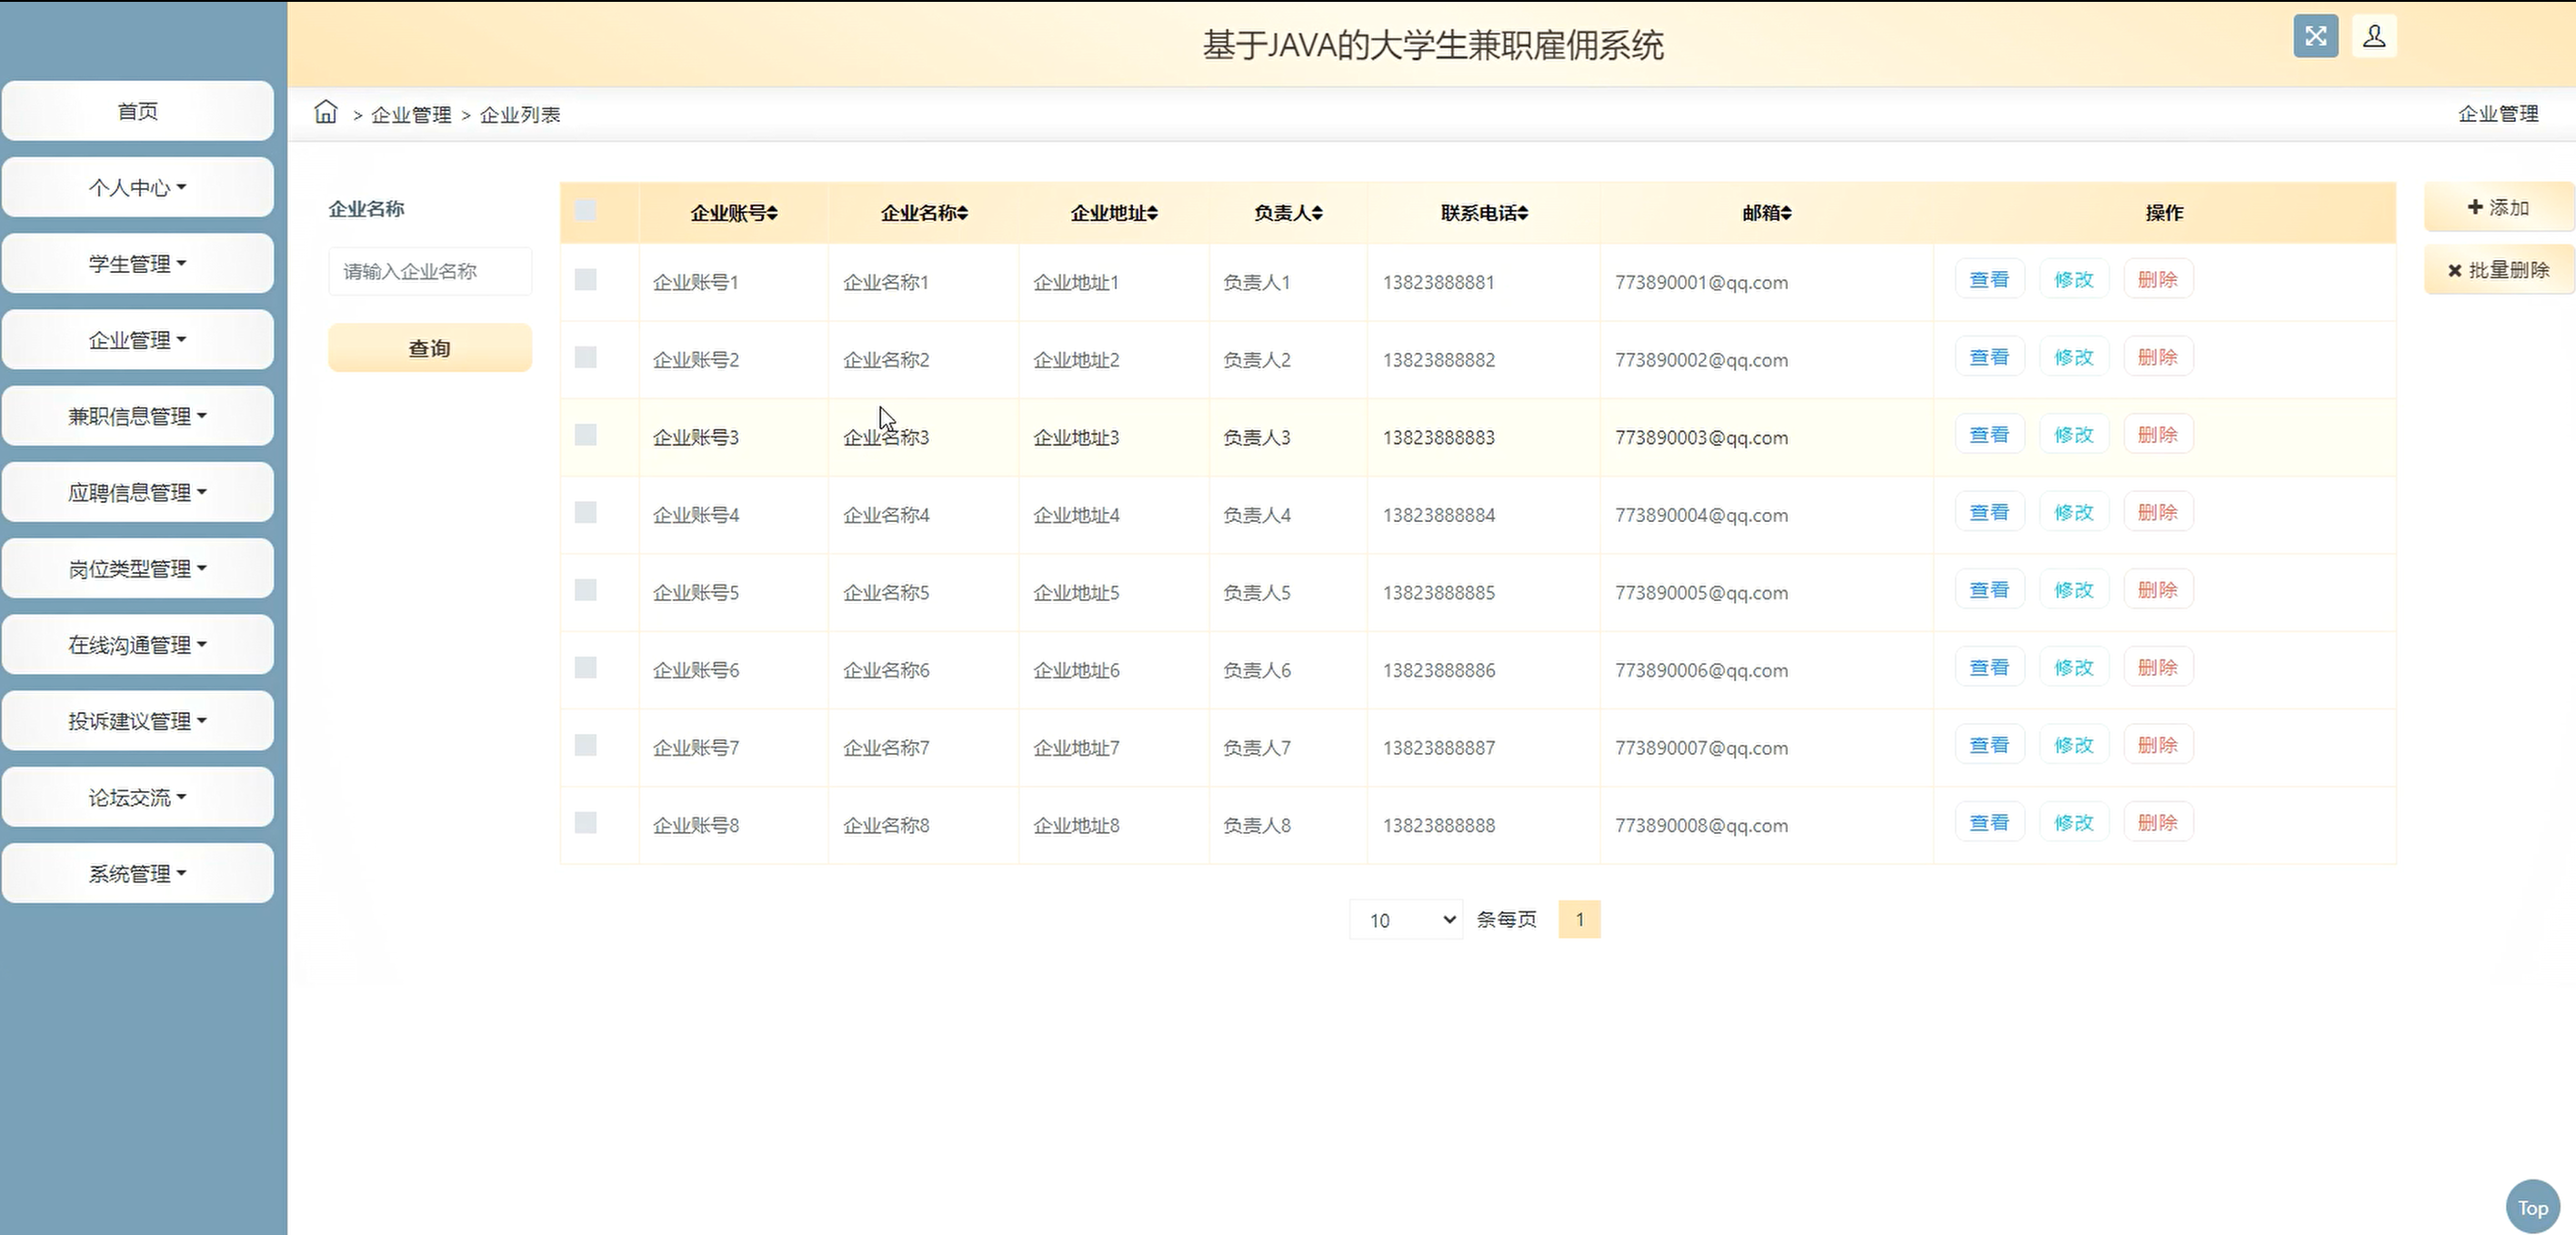Viewport: 2576px width, 1235px height.
Task: Go to home via breadcrumb house icon
Action: [326, 112]
